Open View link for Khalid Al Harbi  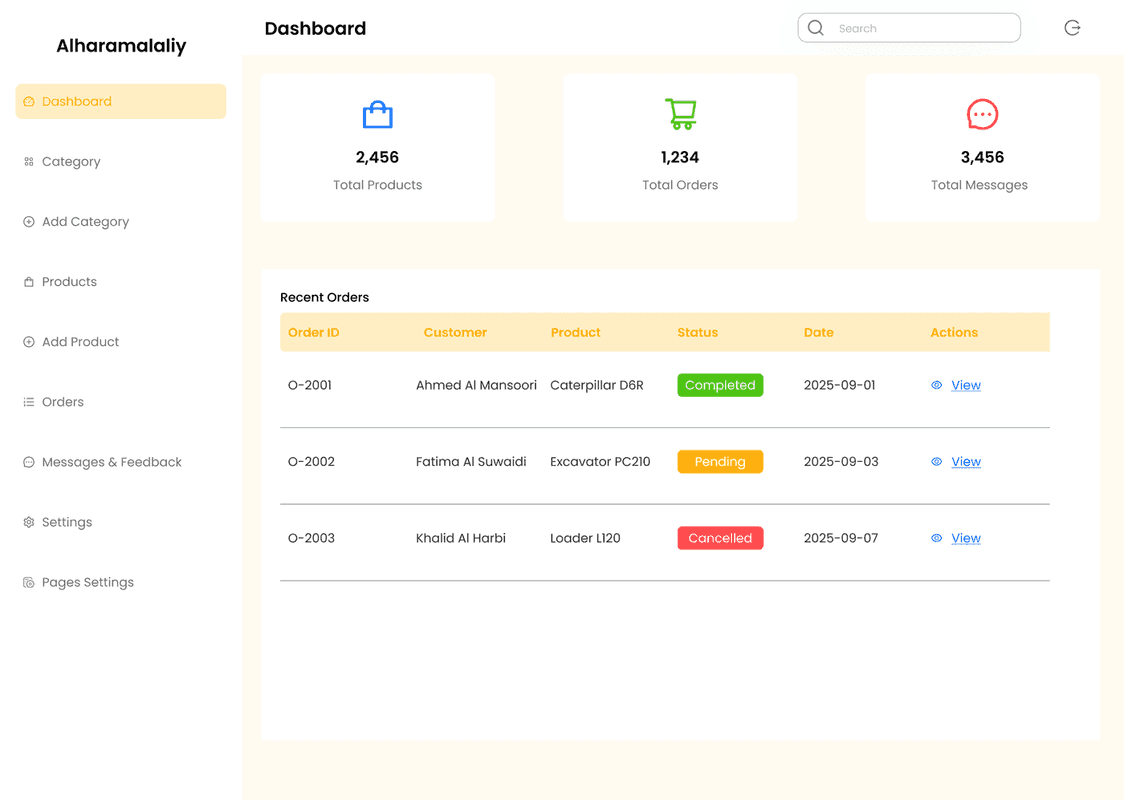click(x=966, y=538)
